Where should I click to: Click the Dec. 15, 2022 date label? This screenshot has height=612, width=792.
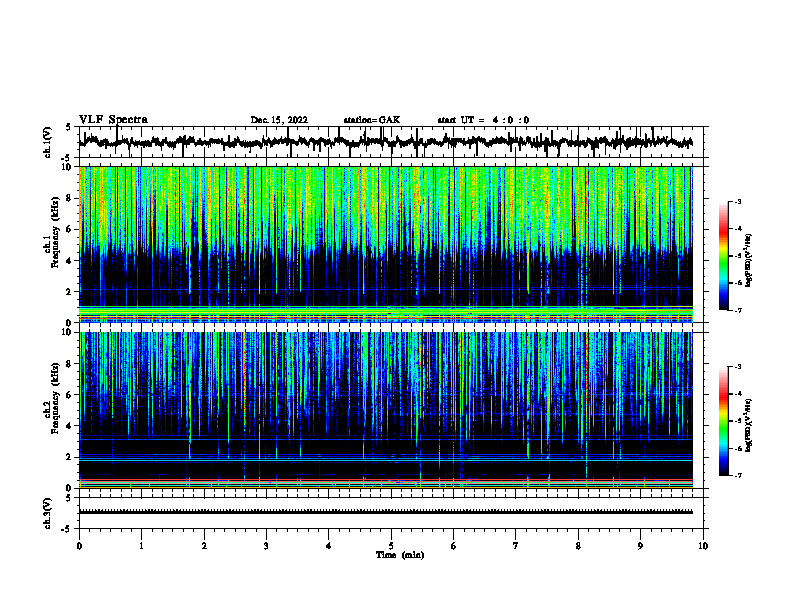coord(279,120)
